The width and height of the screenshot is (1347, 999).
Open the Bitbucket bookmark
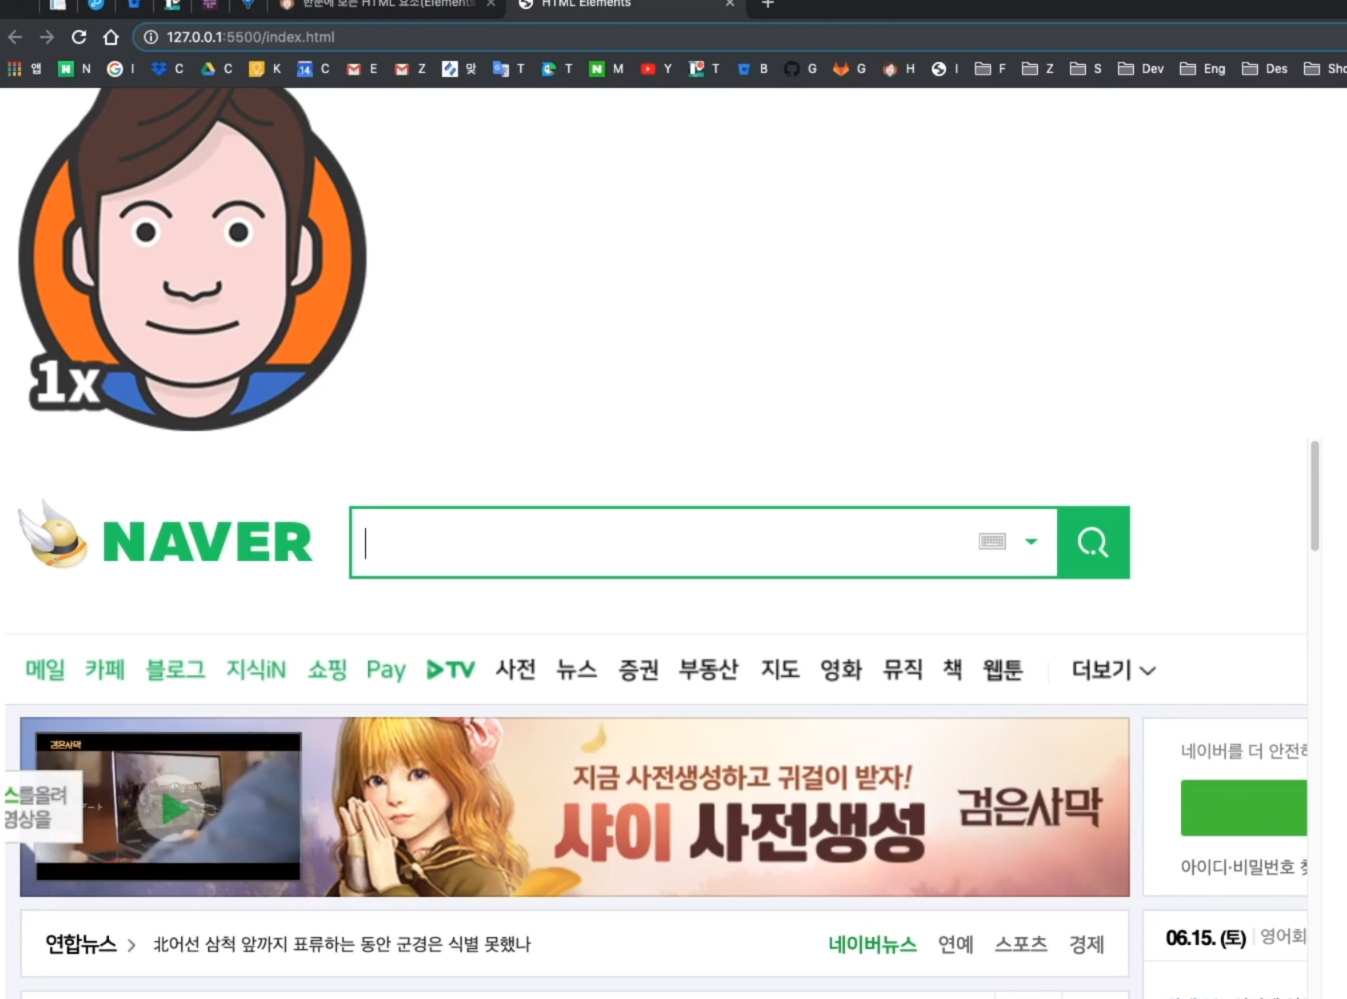752,69
